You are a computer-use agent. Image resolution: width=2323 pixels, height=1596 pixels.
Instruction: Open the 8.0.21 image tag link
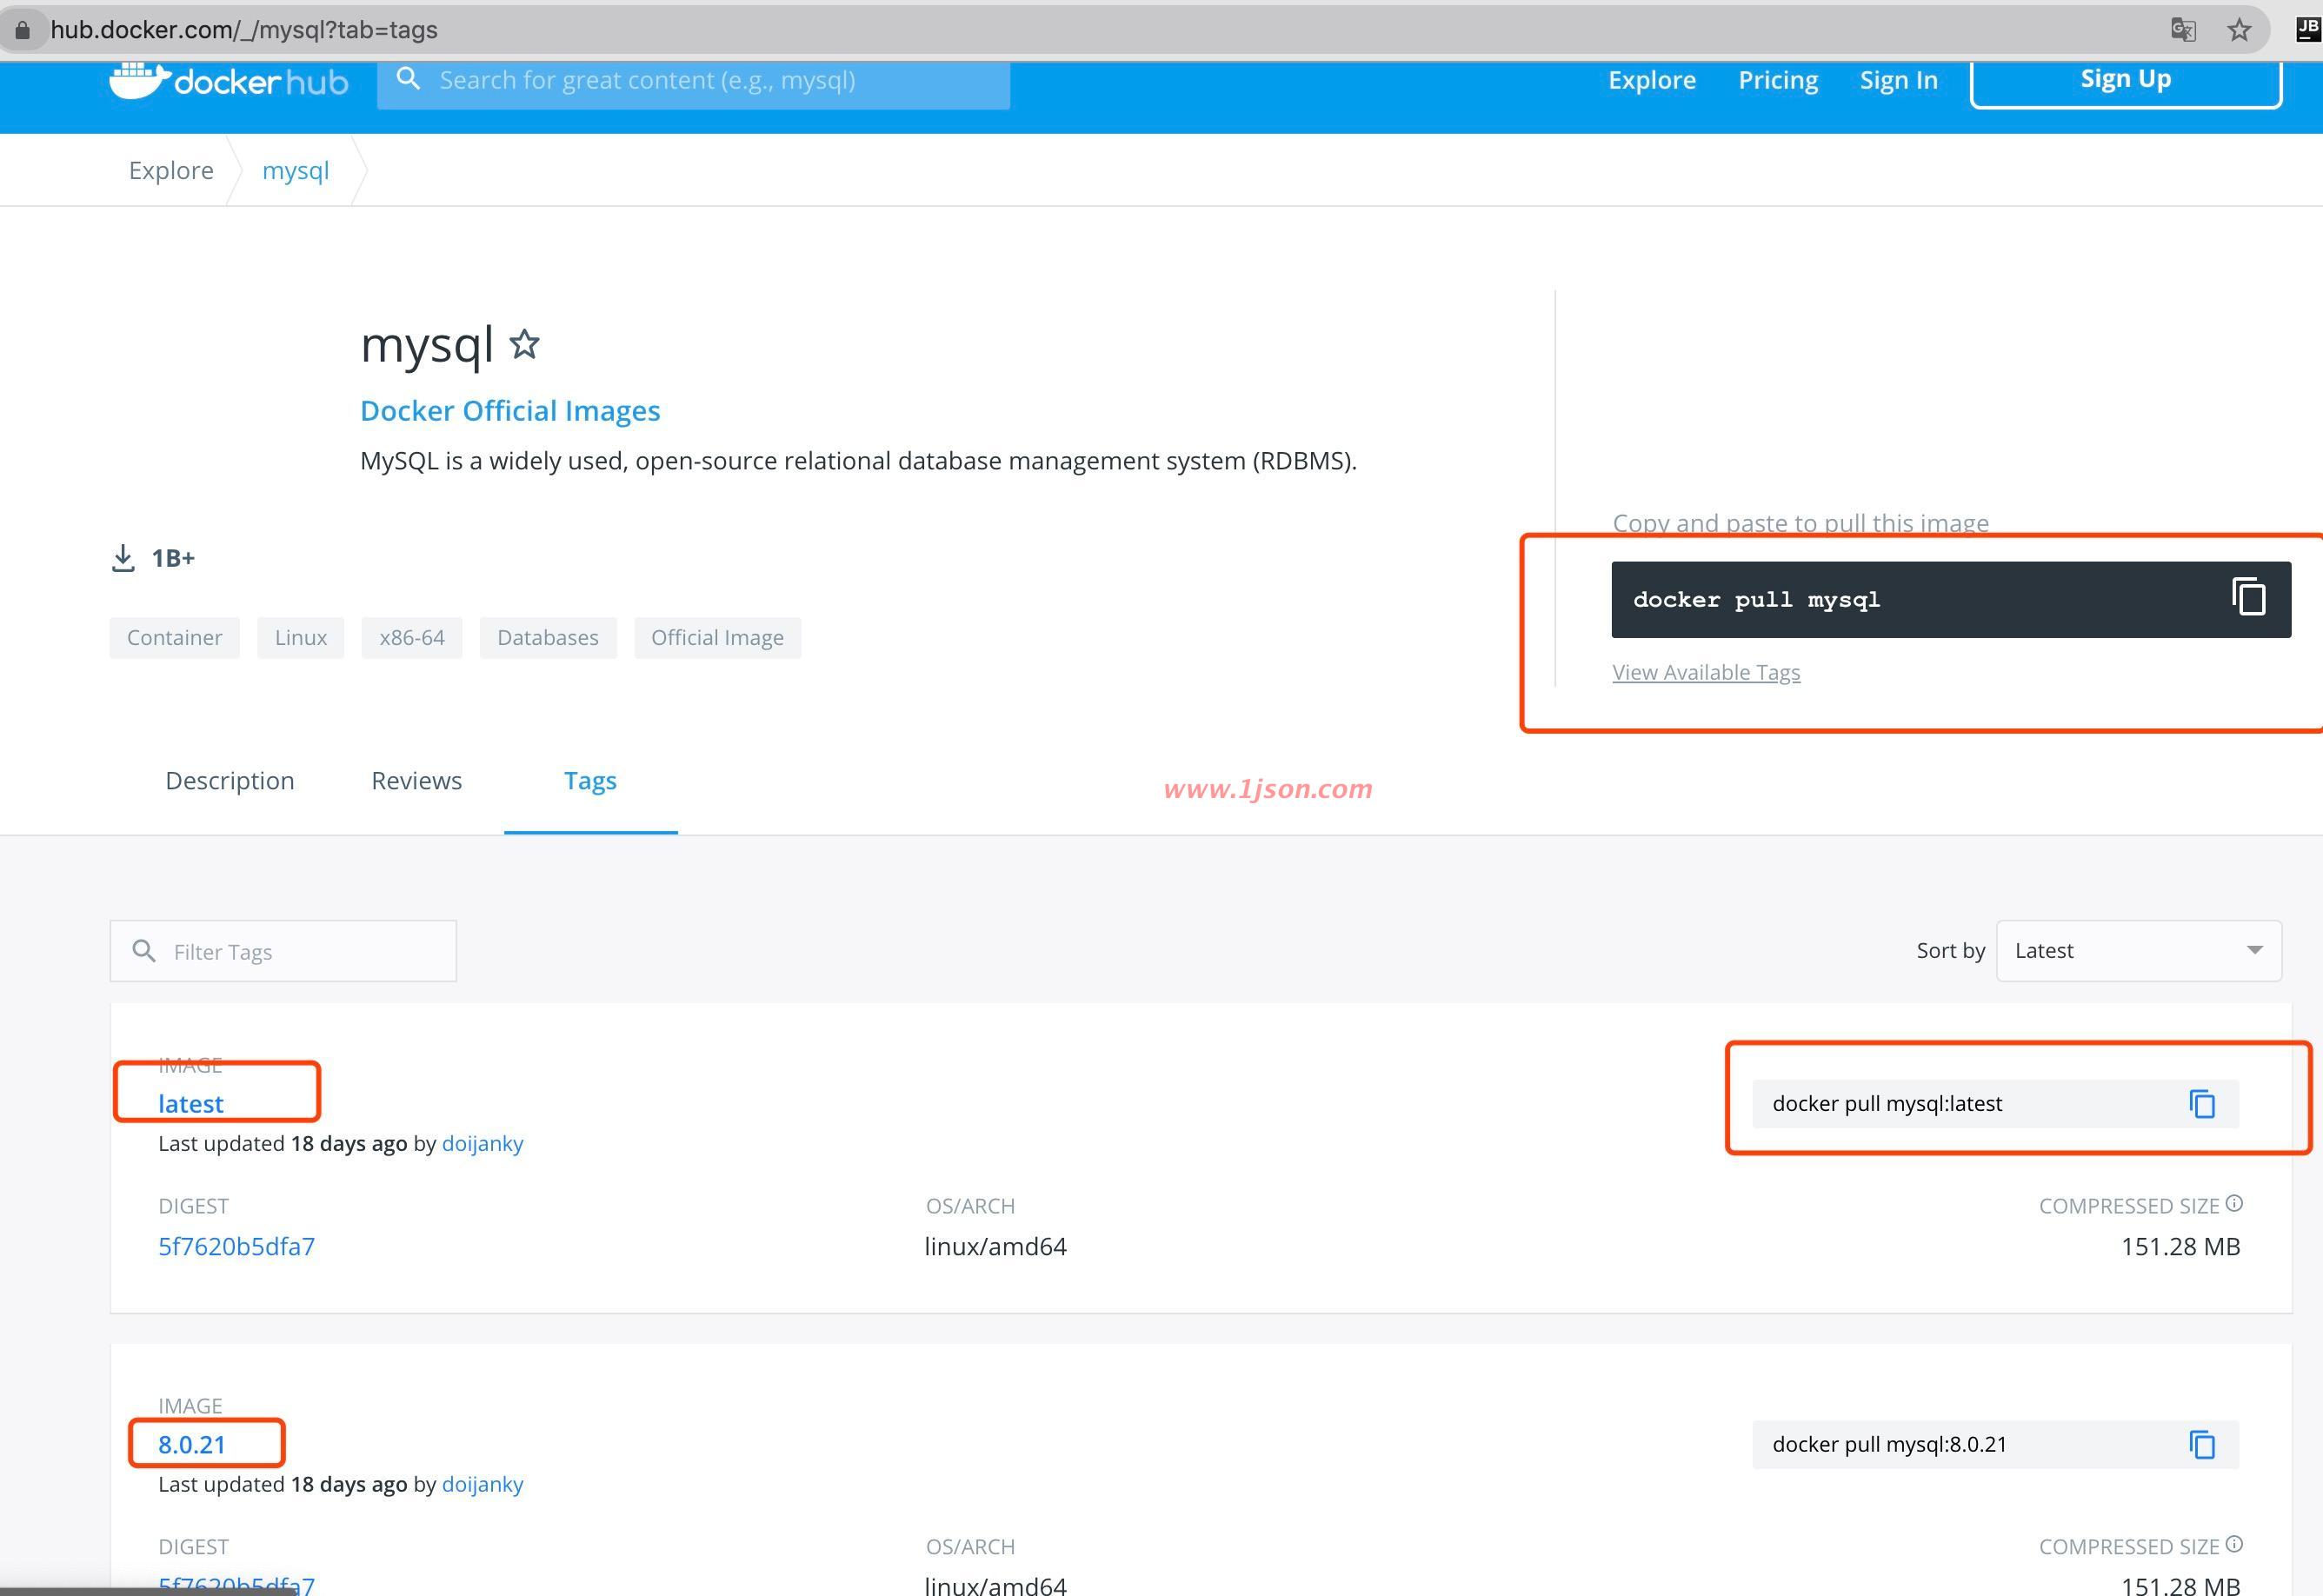tap(192, 1444)
